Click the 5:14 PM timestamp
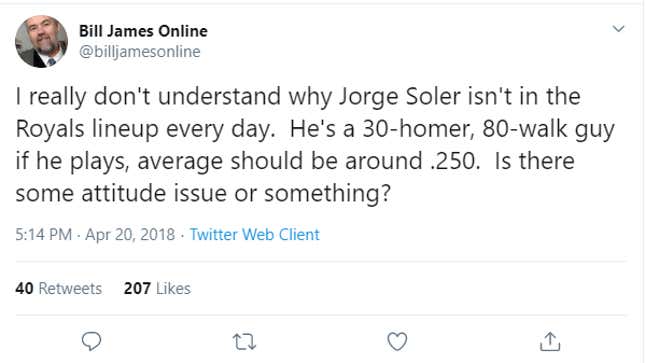645x363 pixels. (x=44, y=234)
